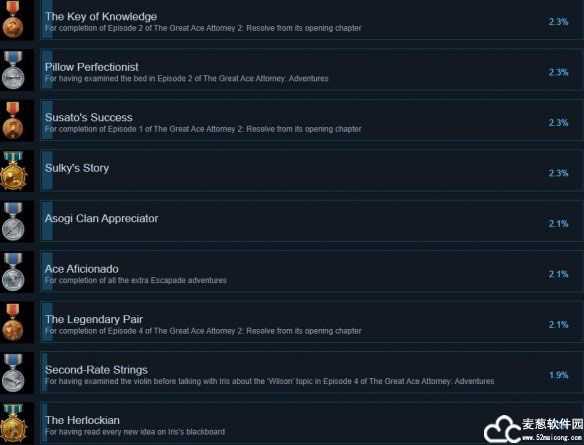Click the Susato's Success progress bar strip

[x=47, y=121]
